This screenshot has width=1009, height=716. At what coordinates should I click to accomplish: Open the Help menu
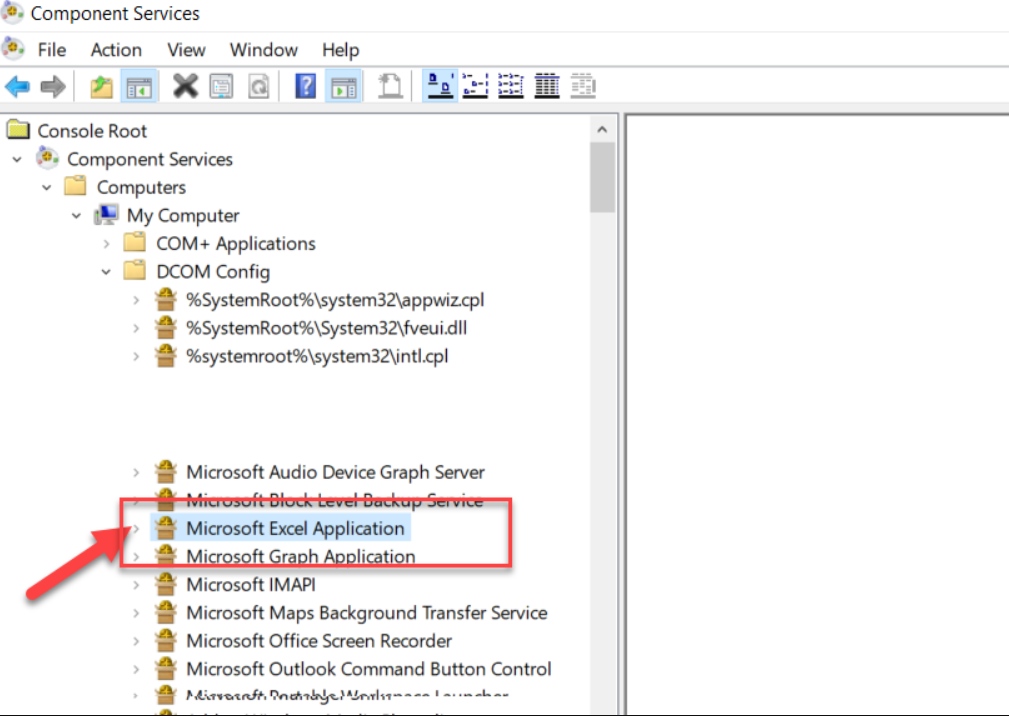[x=340, y=50]
